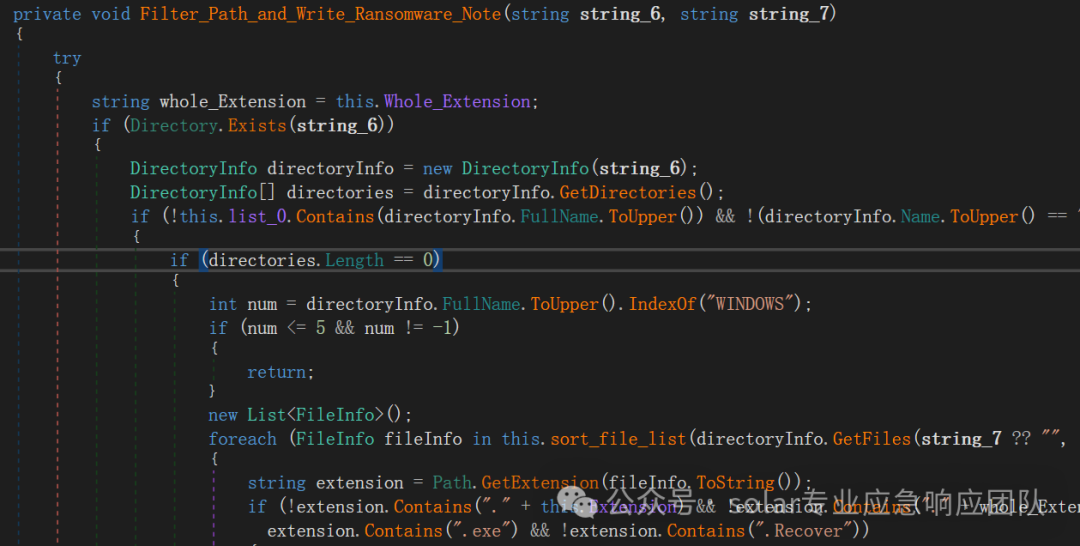Click the 'extension' variable in its string declaration
This screenshot has height=546, width=1080.
(x=360, y=483)
